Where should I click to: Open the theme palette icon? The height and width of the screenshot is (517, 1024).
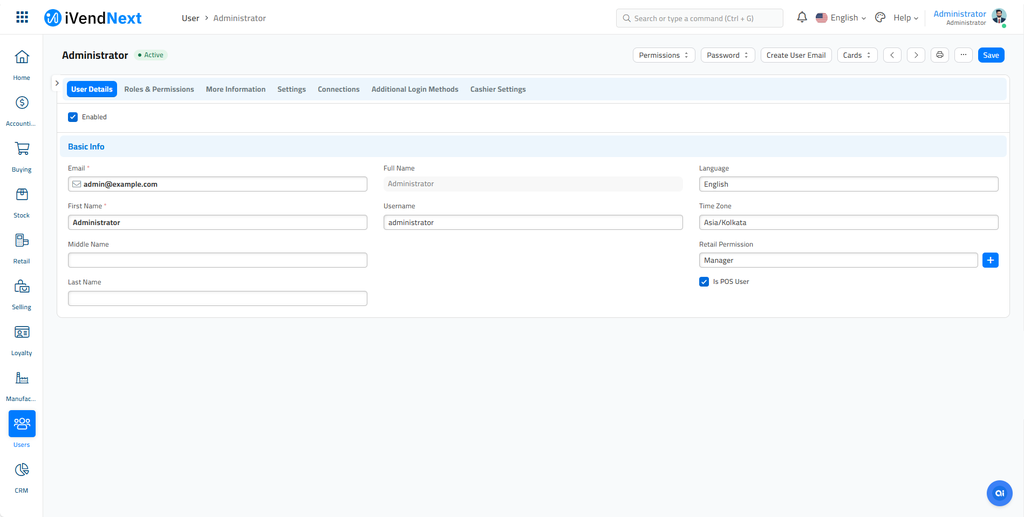click(x=880, y=18)
